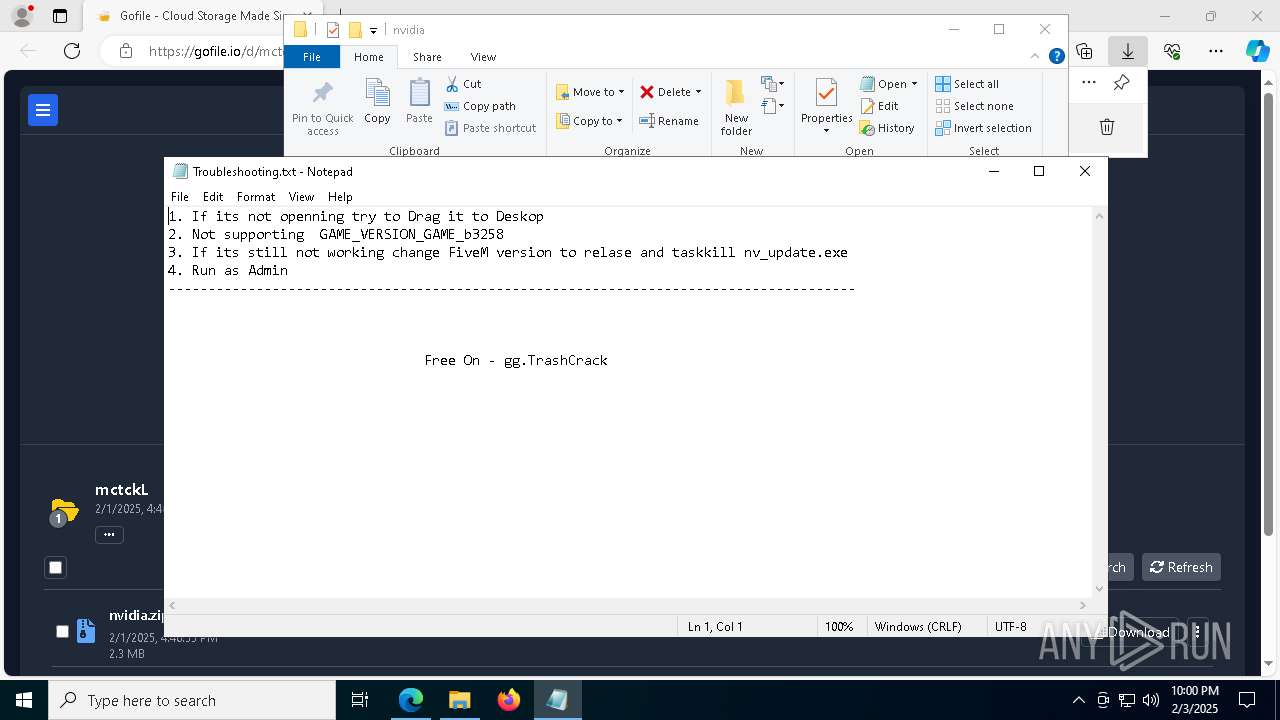1280x720 pixels.
Task: Open the Explorer File tab
Action: coord(312,57)
